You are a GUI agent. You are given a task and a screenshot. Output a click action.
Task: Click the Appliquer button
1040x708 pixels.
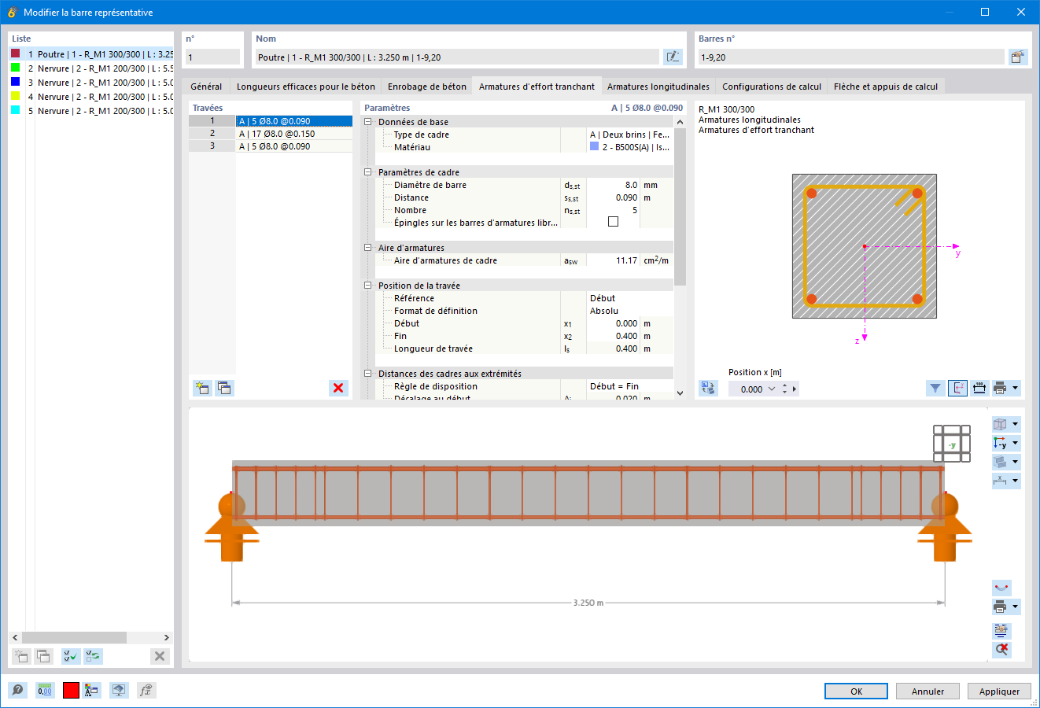coord(999,691)
